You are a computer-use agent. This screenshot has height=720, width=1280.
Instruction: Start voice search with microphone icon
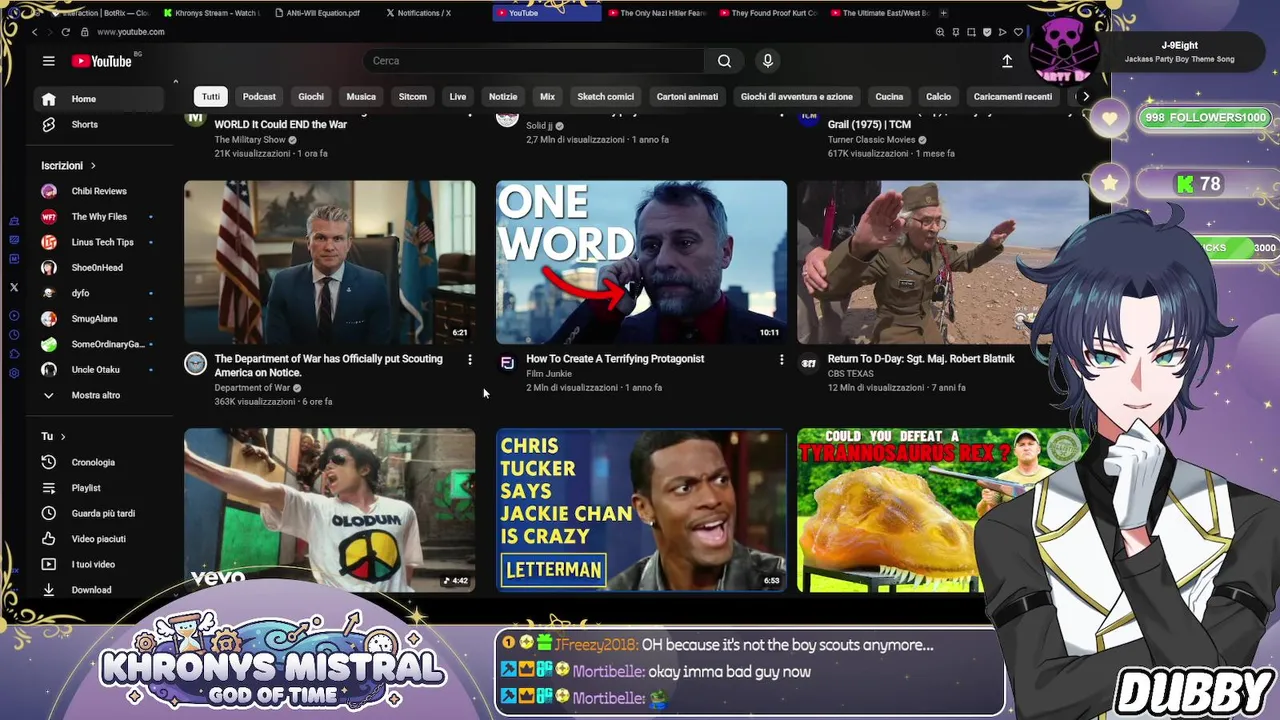tap(768, 61)
